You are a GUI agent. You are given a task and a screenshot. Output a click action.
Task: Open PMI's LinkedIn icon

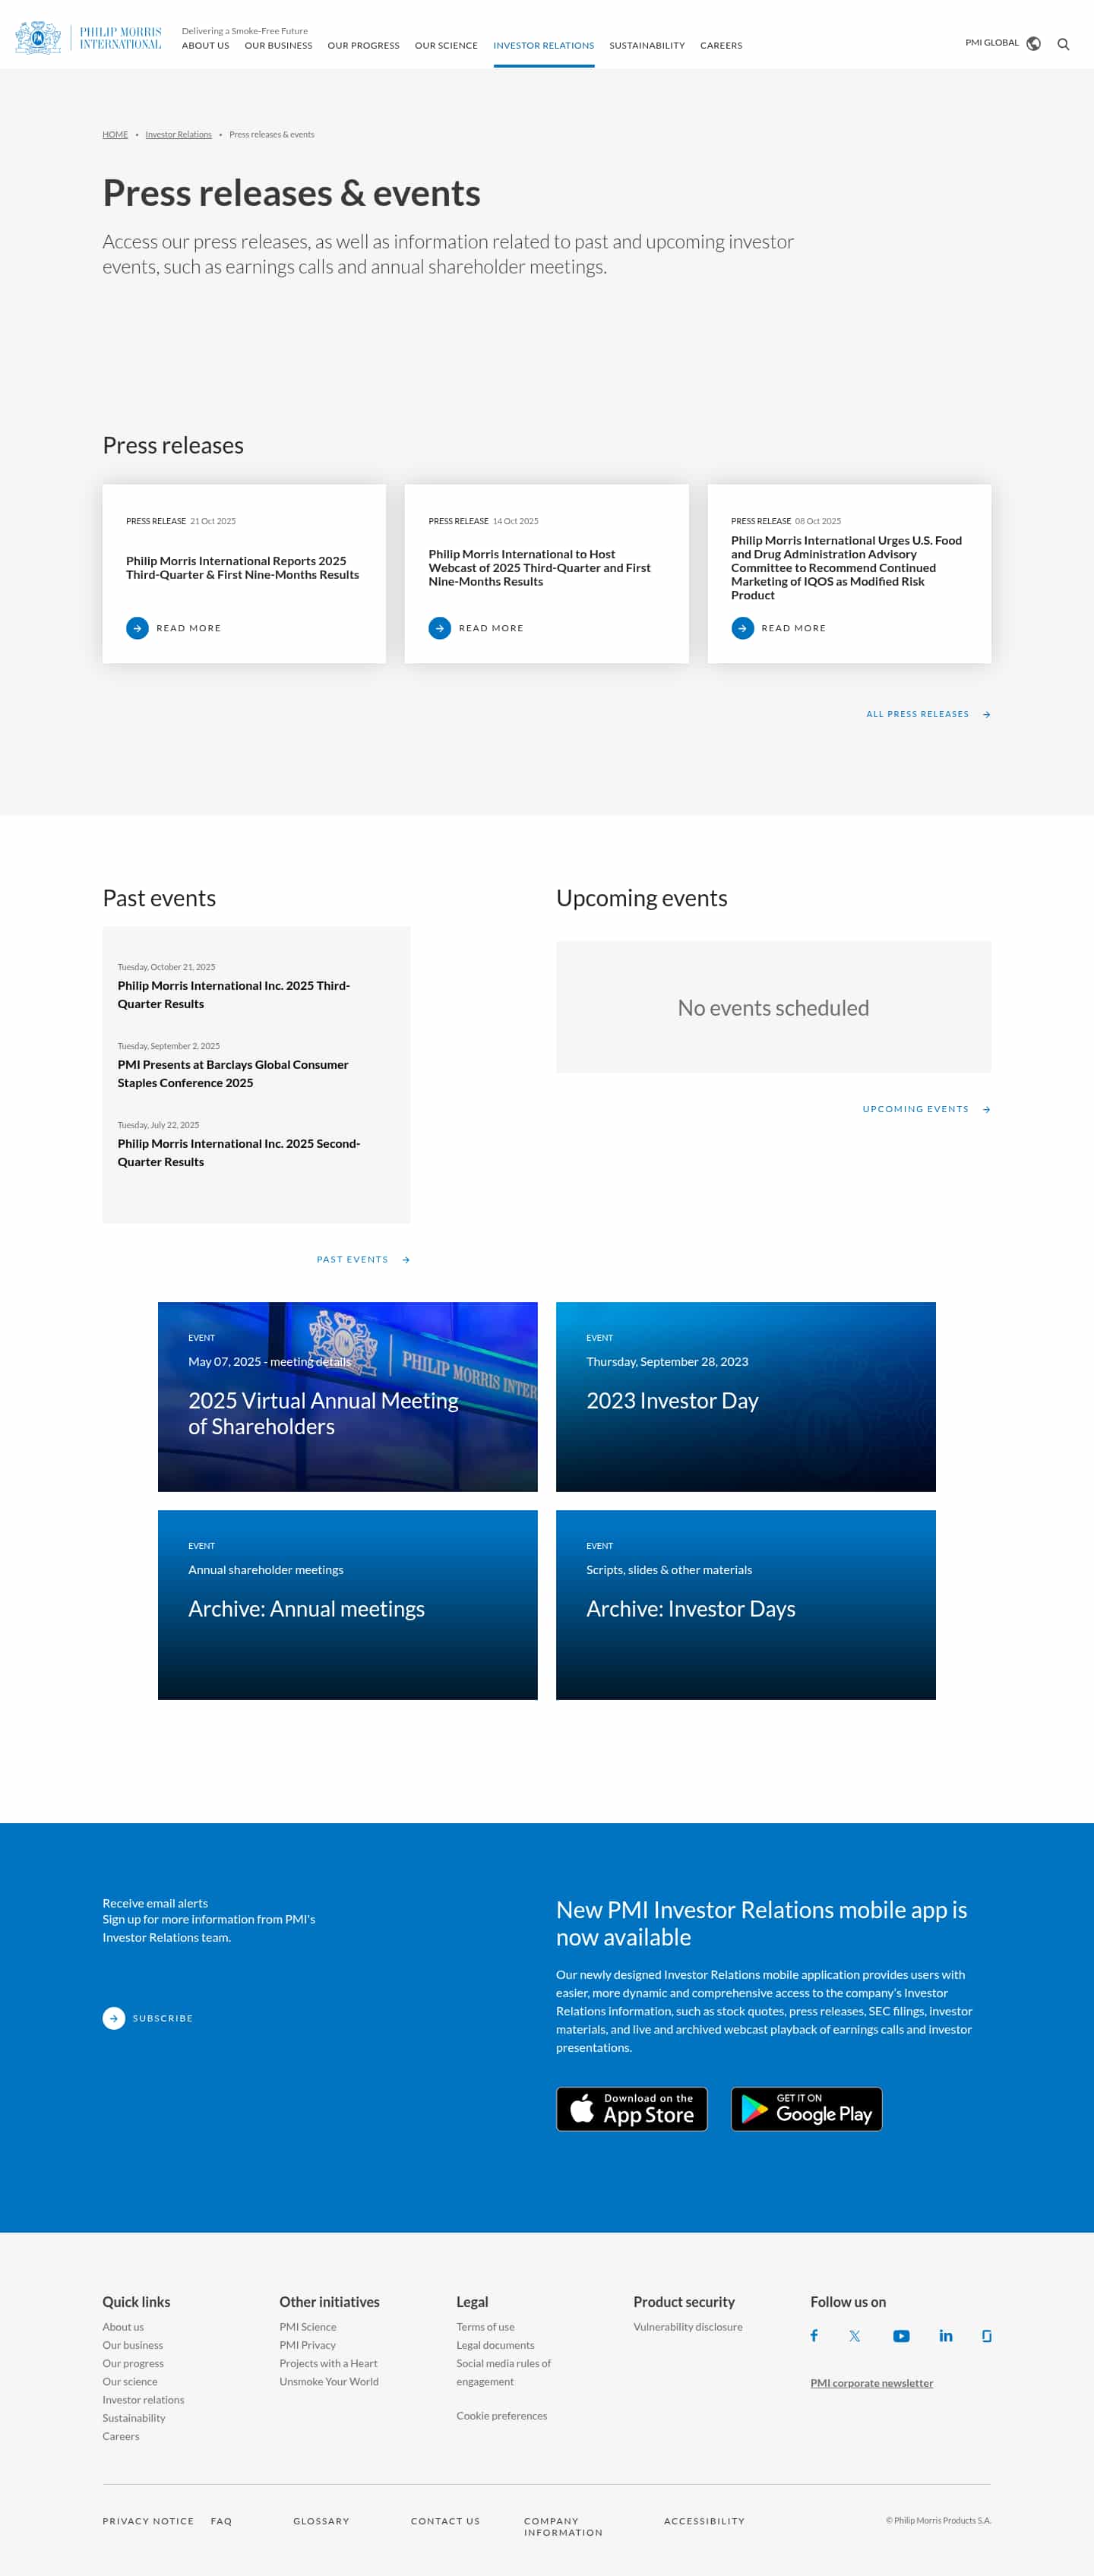(946, 2336)
